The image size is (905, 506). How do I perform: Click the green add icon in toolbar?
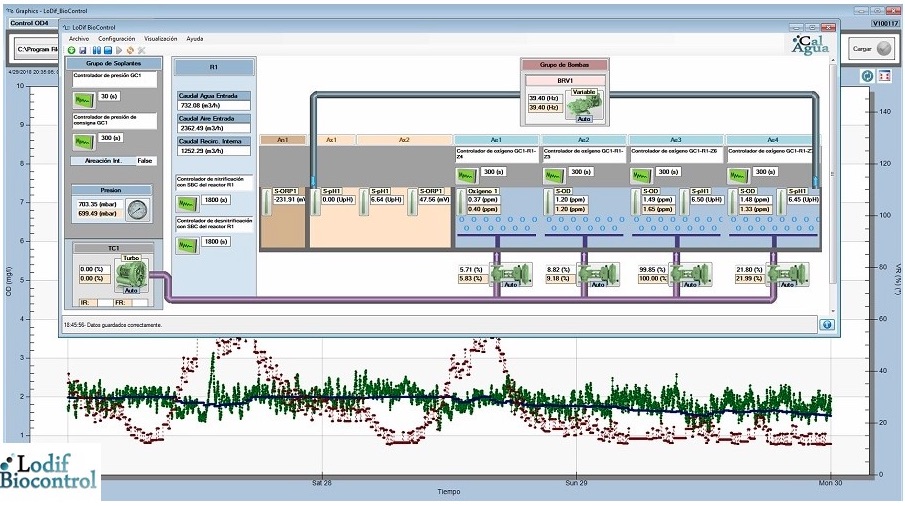click(x=72, y=51)
